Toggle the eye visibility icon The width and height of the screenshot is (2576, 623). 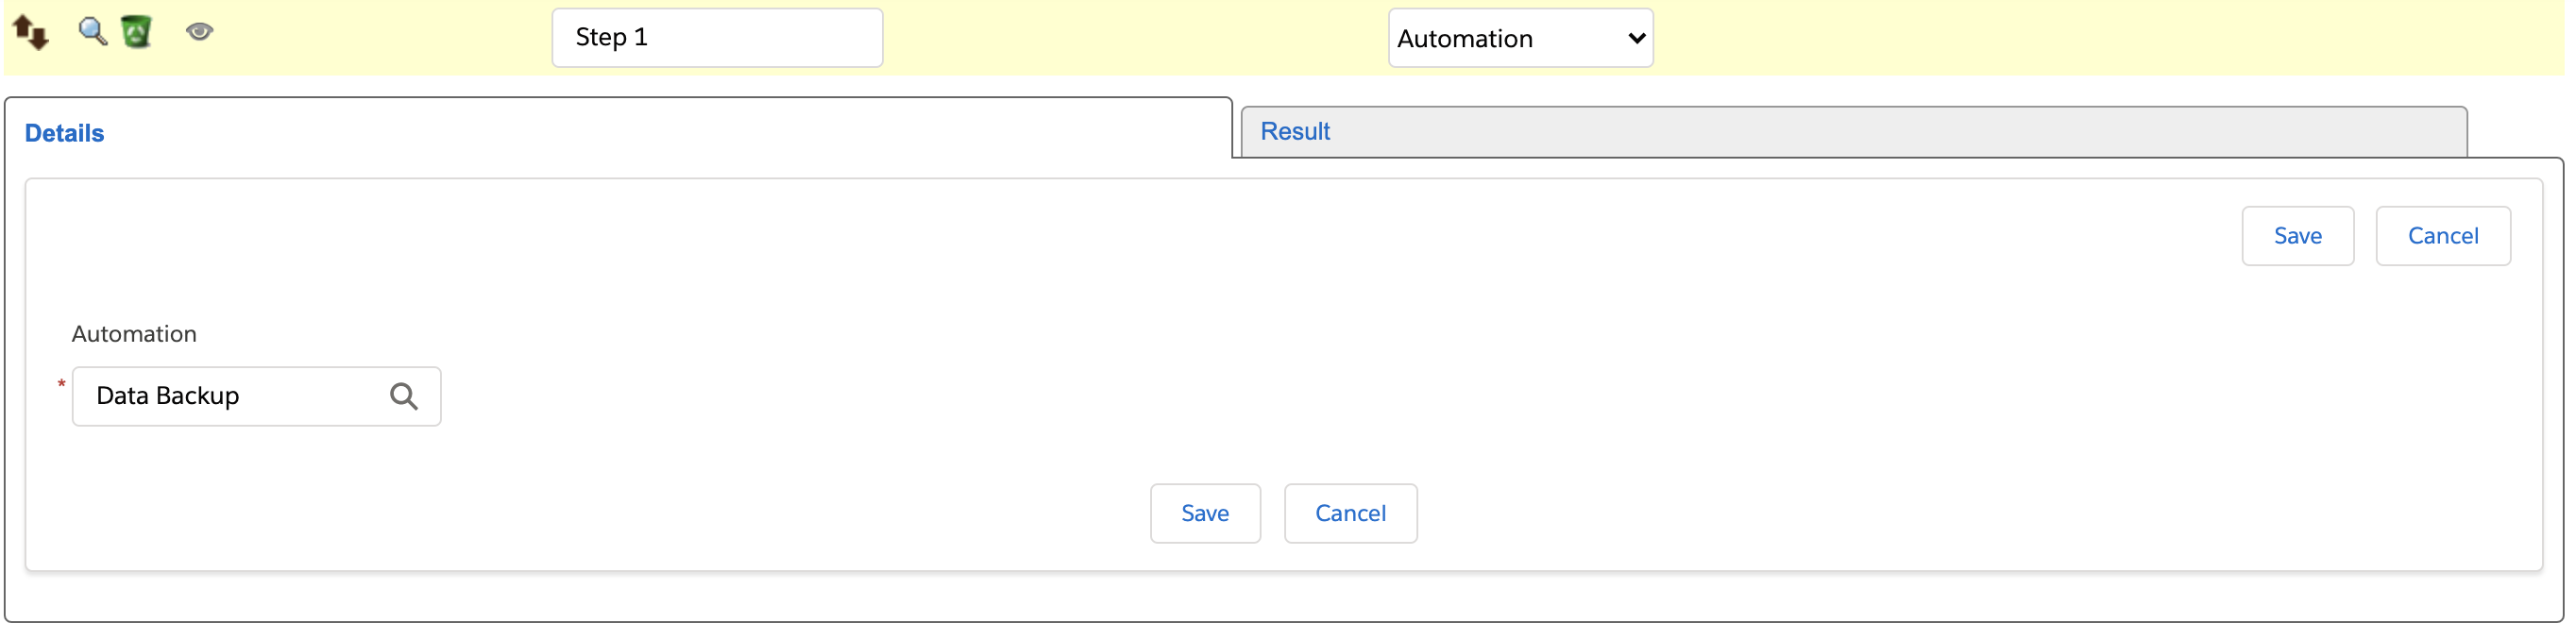[199, 31]
